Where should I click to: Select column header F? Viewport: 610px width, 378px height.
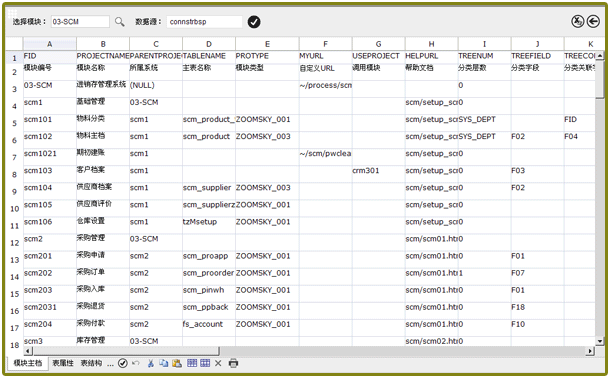325,44
